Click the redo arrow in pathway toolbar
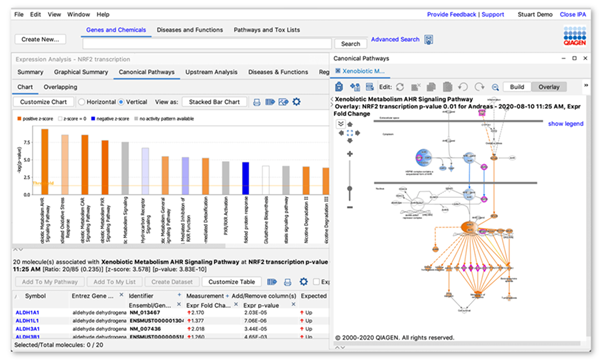This screenshot has width=600, height=360. 479,87
